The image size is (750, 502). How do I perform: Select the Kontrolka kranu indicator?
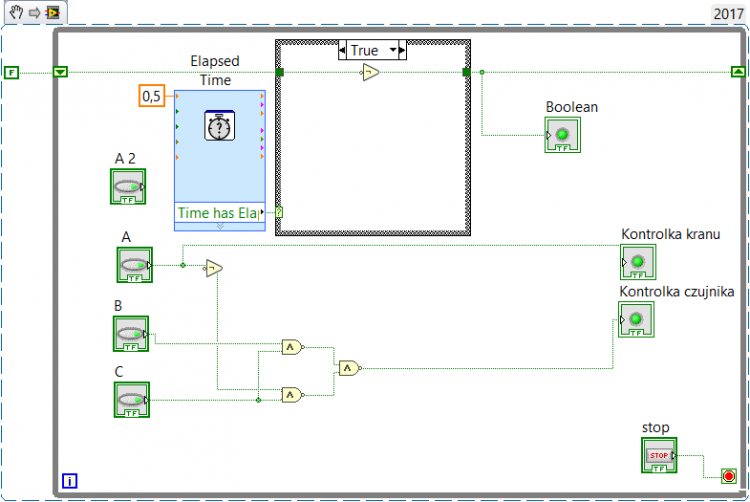pyautogui.click(x=638, y=262)
